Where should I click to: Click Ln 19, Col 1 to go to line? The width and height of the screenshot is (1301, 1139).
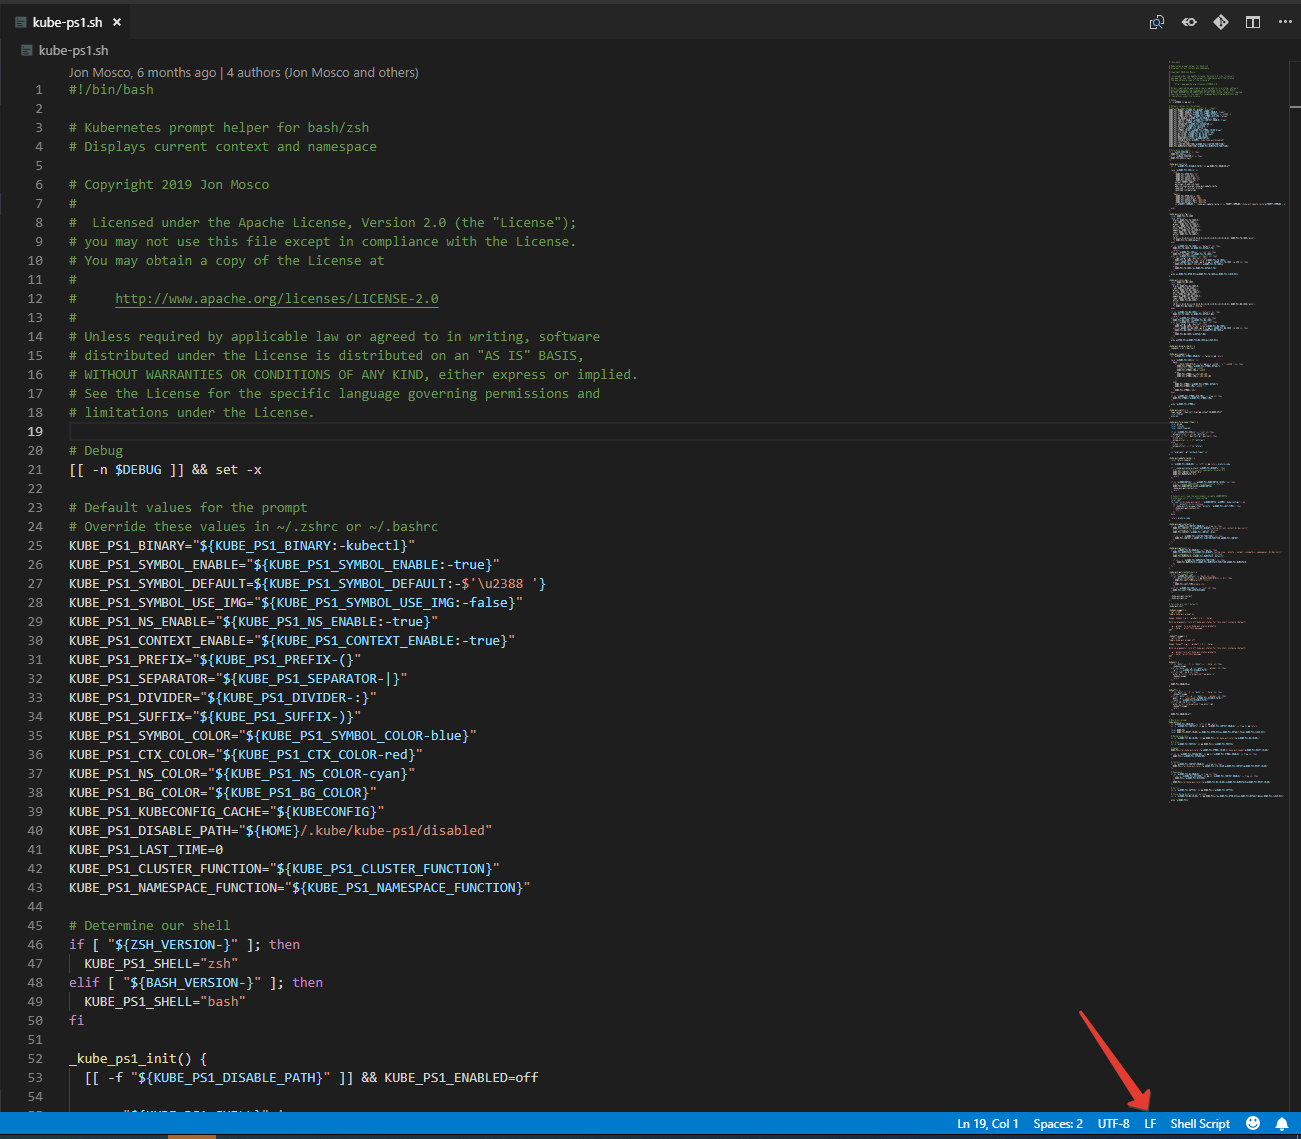click(988, 1123)
